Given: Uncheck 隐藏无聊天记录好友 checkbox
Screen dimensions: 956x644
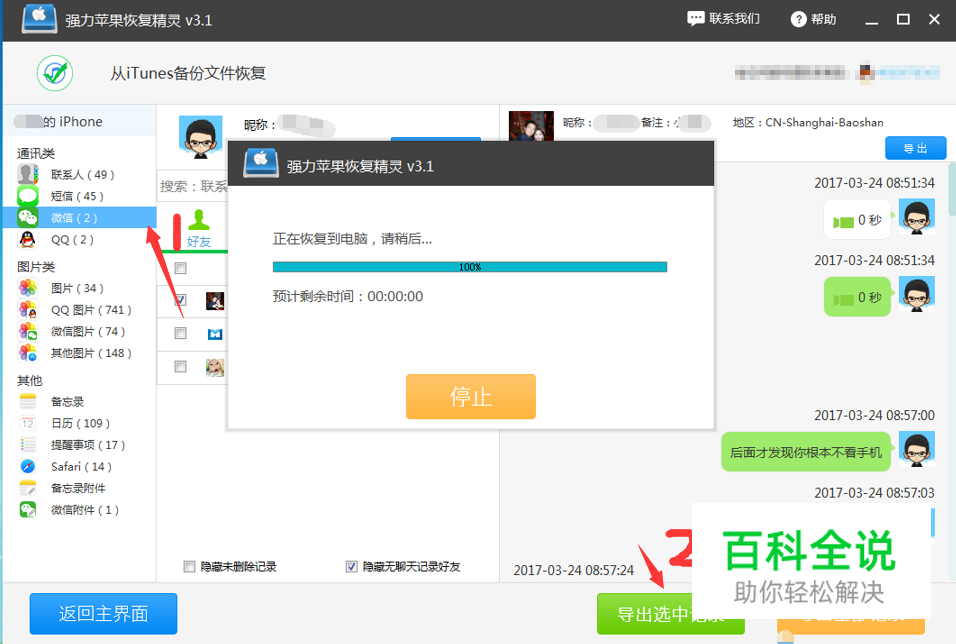Looking at the screenshot, I should 352,567.
